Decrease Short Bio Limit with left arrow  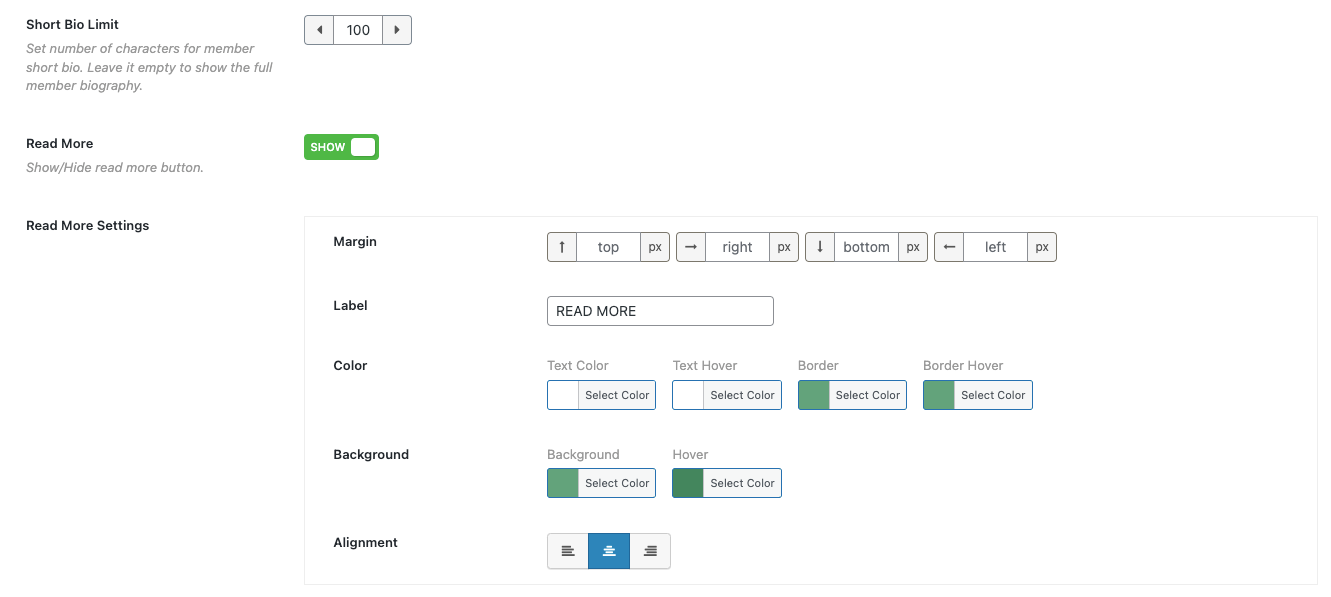pos(319,30)
